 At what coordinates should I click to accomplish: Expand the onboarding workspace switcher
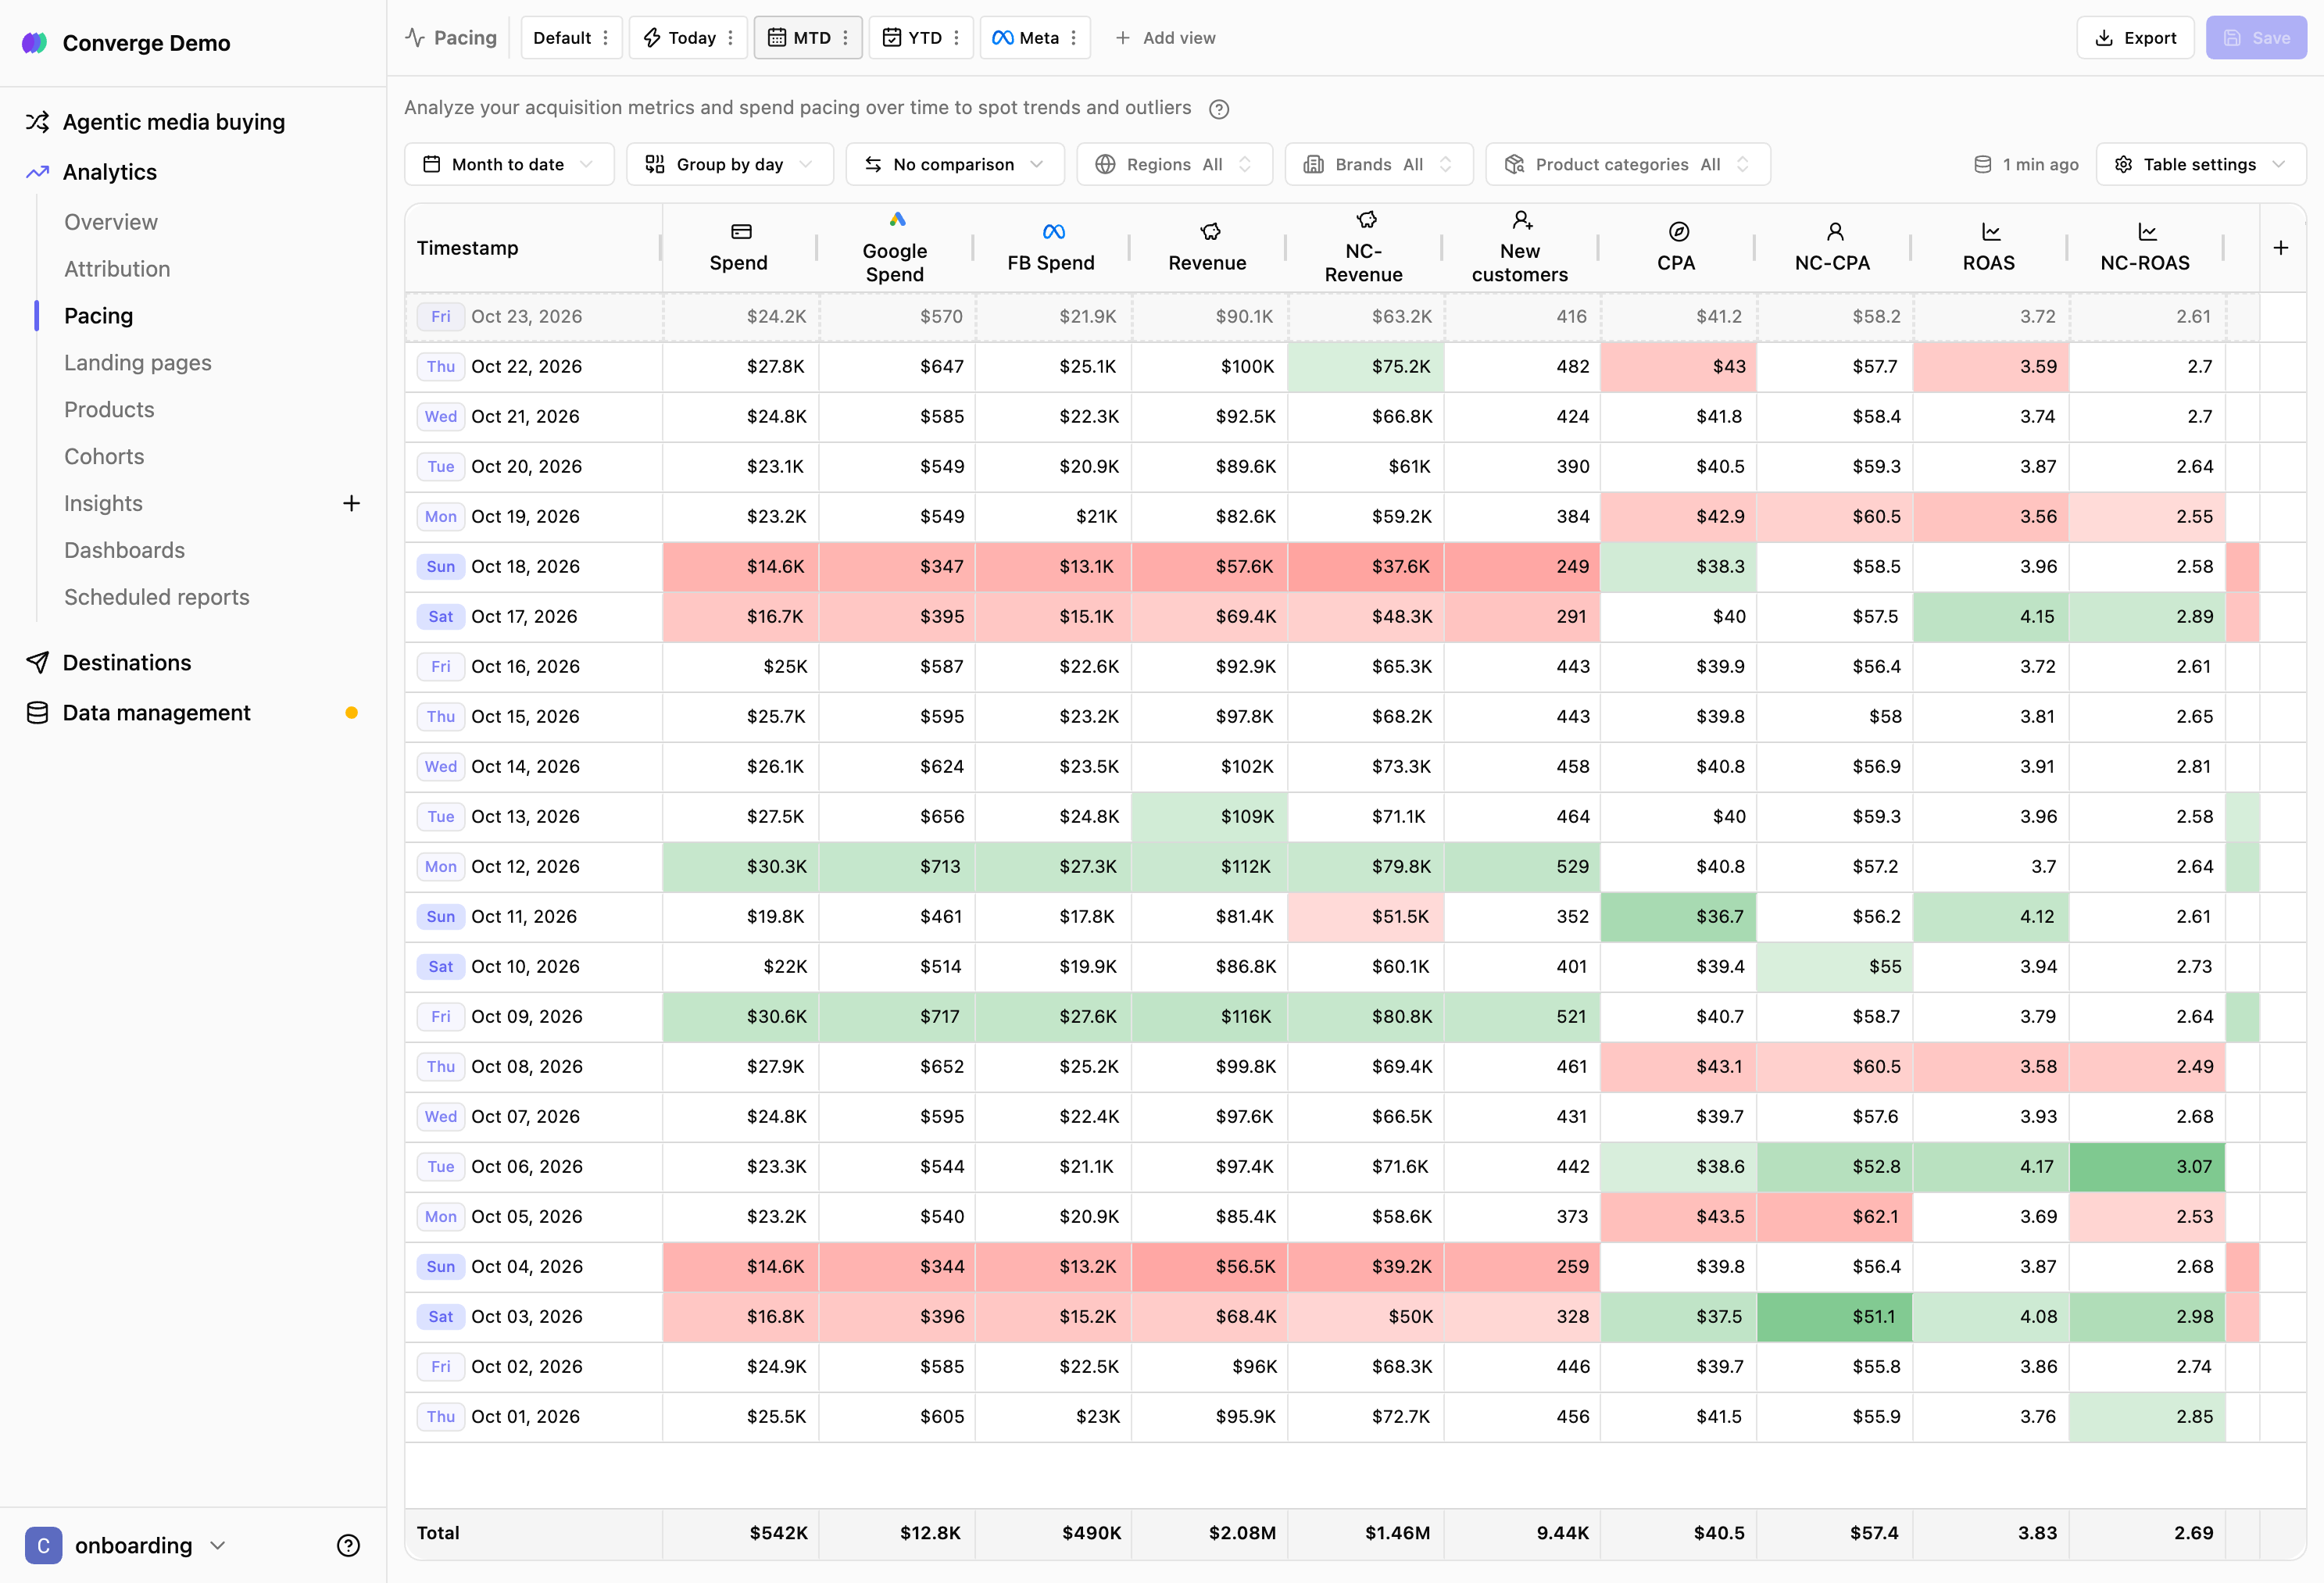[127, 1545]
